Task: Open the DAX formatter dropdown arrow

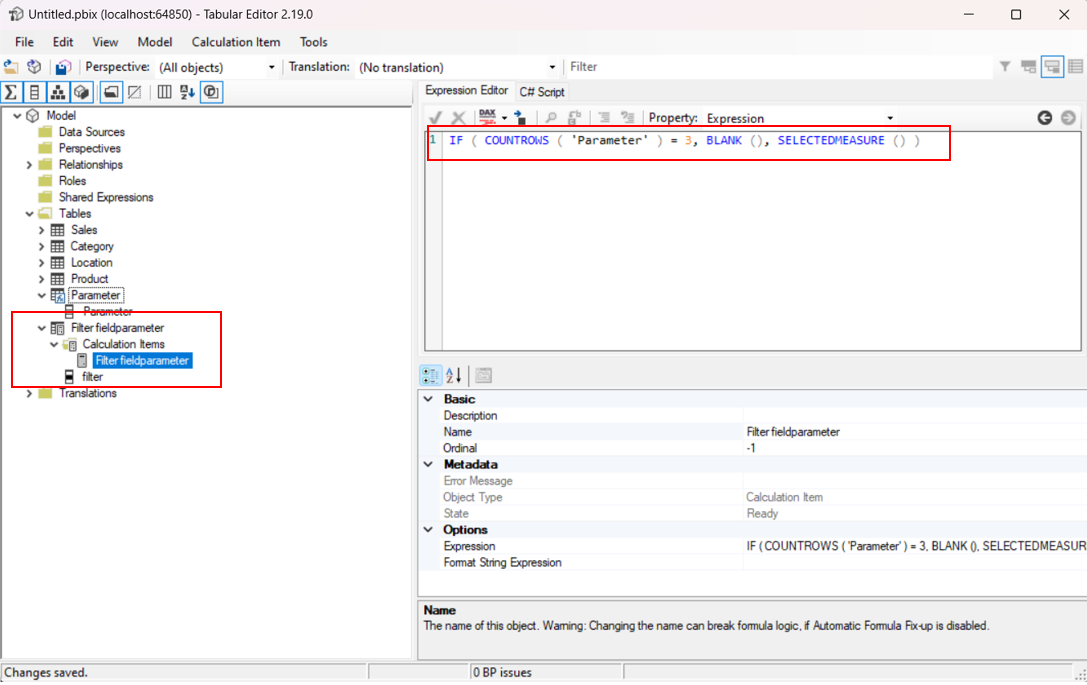Action: pyautogui.click(x=505, y=118)
